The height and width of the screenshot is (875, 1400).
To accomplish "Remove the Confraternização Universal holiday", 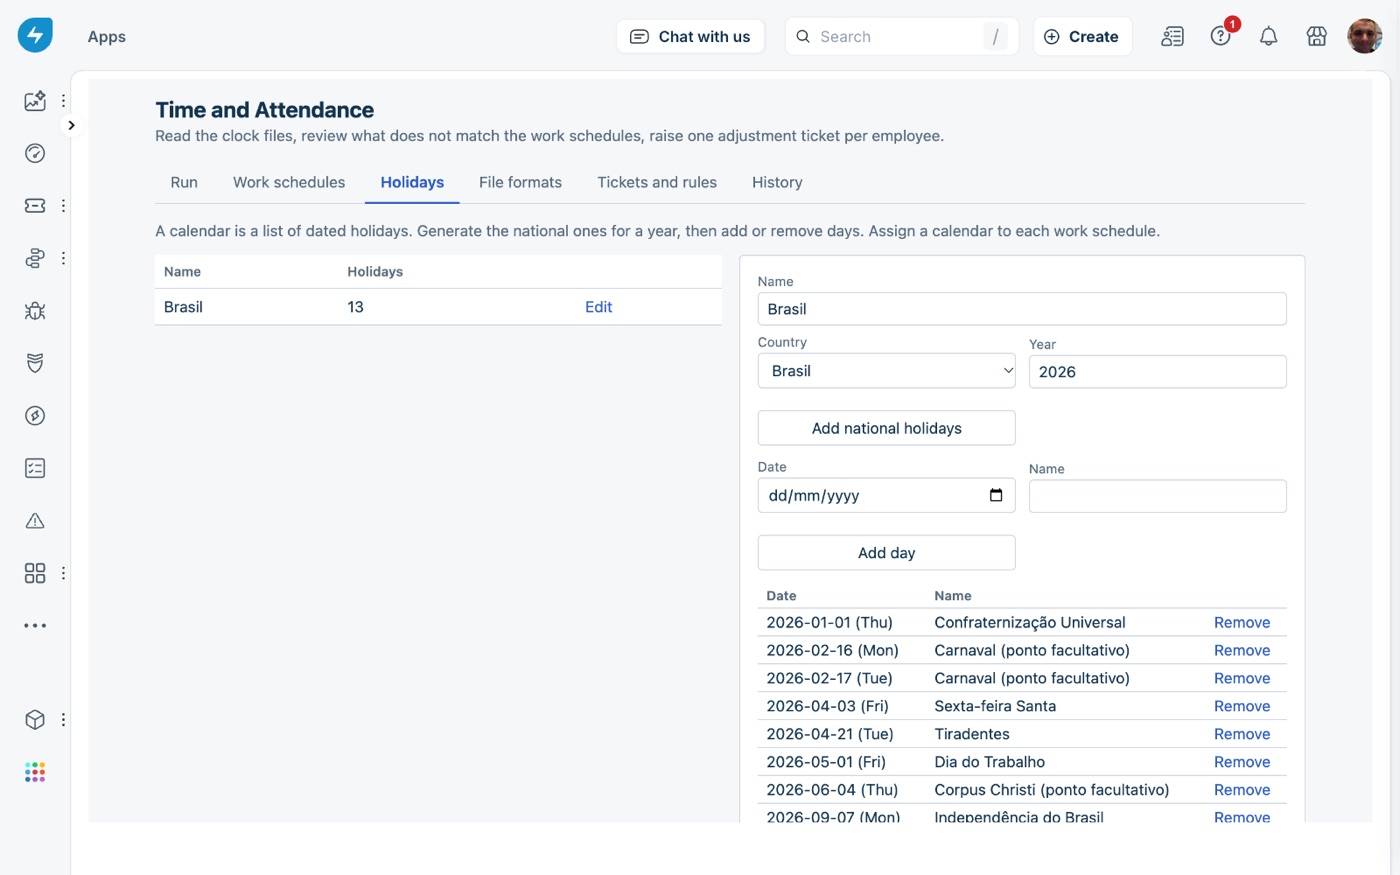I will click(1242, 622).
